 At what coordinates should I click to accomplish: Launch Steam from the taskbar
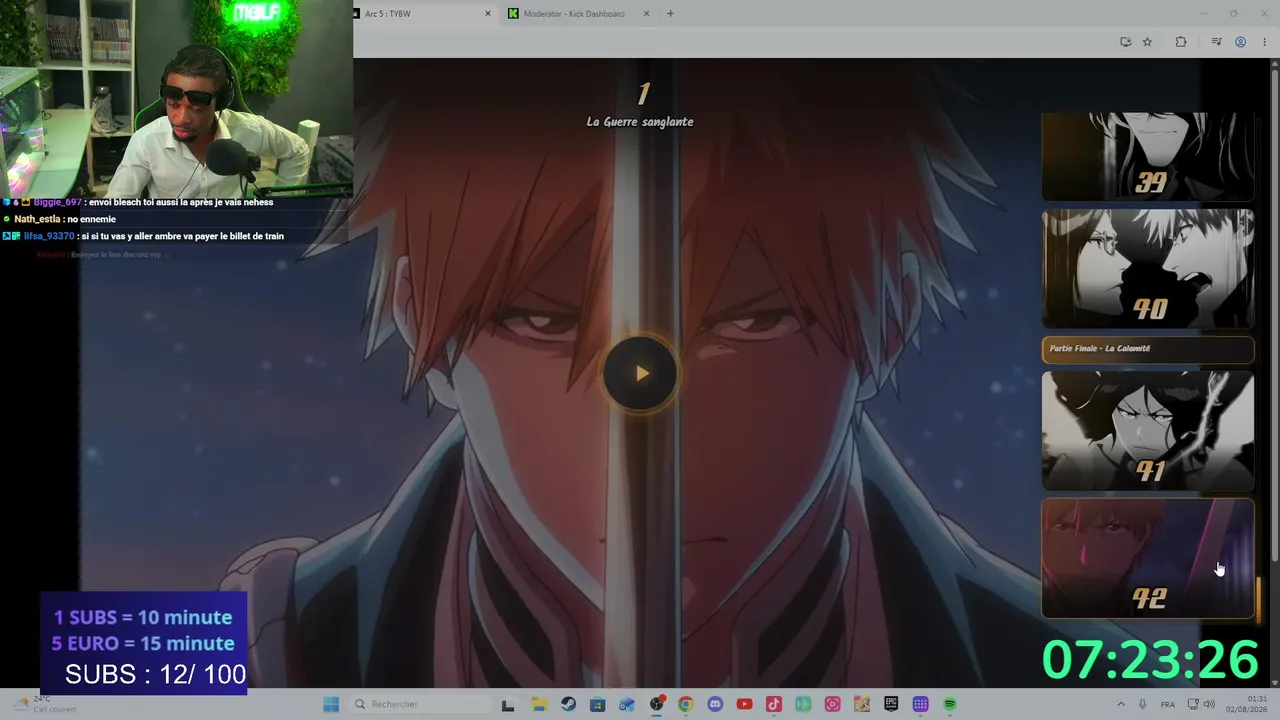point(568,704)
